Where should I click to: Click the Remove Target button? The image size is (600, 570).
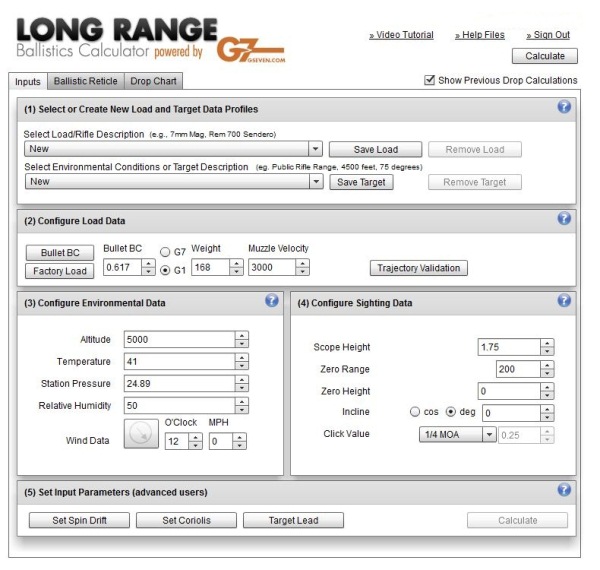tap(474, 182)
